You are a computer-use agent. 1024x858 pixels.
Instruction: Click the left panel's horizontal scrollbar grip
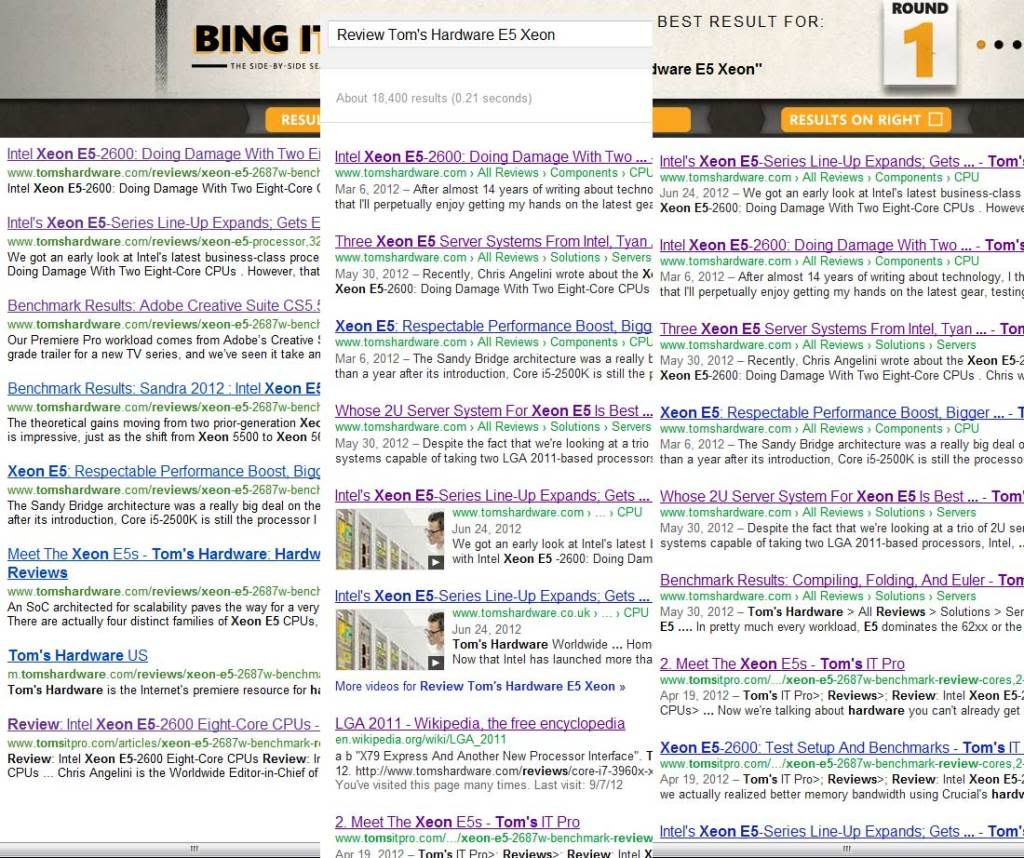[x=194, y=849]
